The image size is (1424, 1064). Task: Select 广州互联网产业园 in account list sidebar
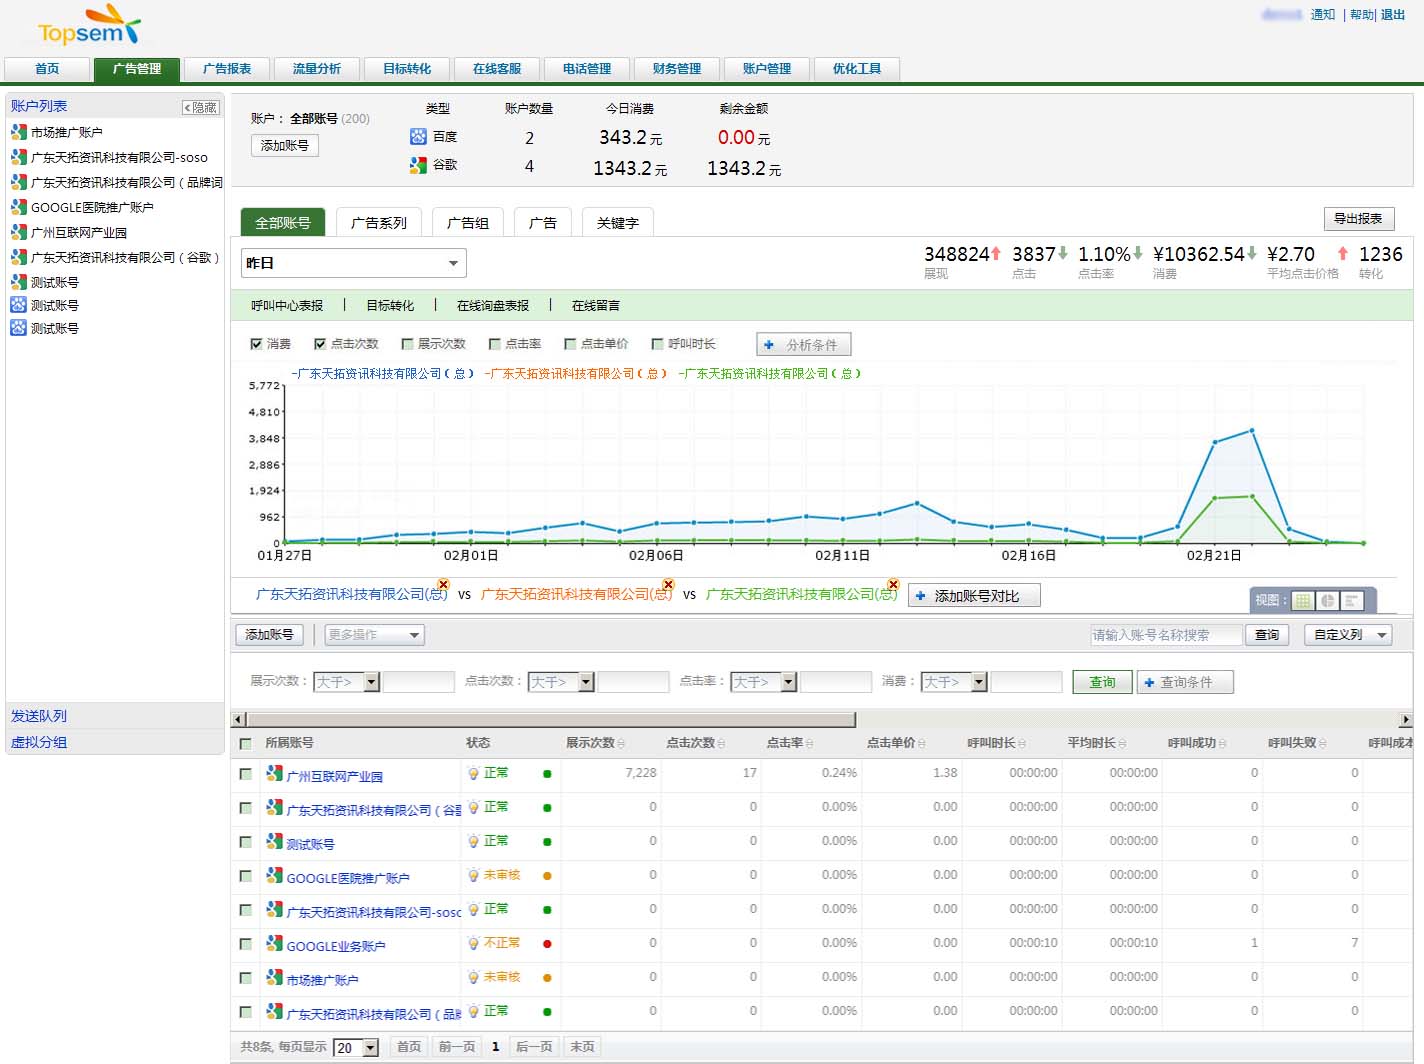(x=78, y=232)
